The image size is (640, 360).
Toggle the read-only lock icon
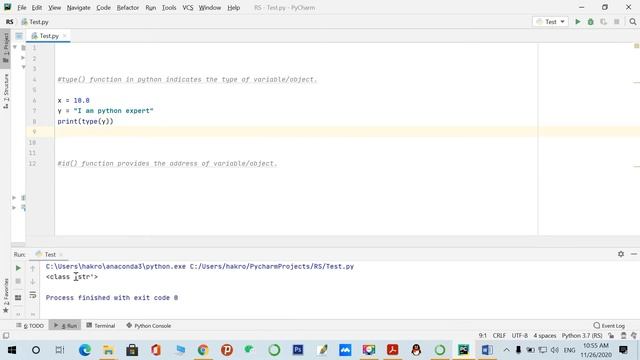click(x=611, y=336)
